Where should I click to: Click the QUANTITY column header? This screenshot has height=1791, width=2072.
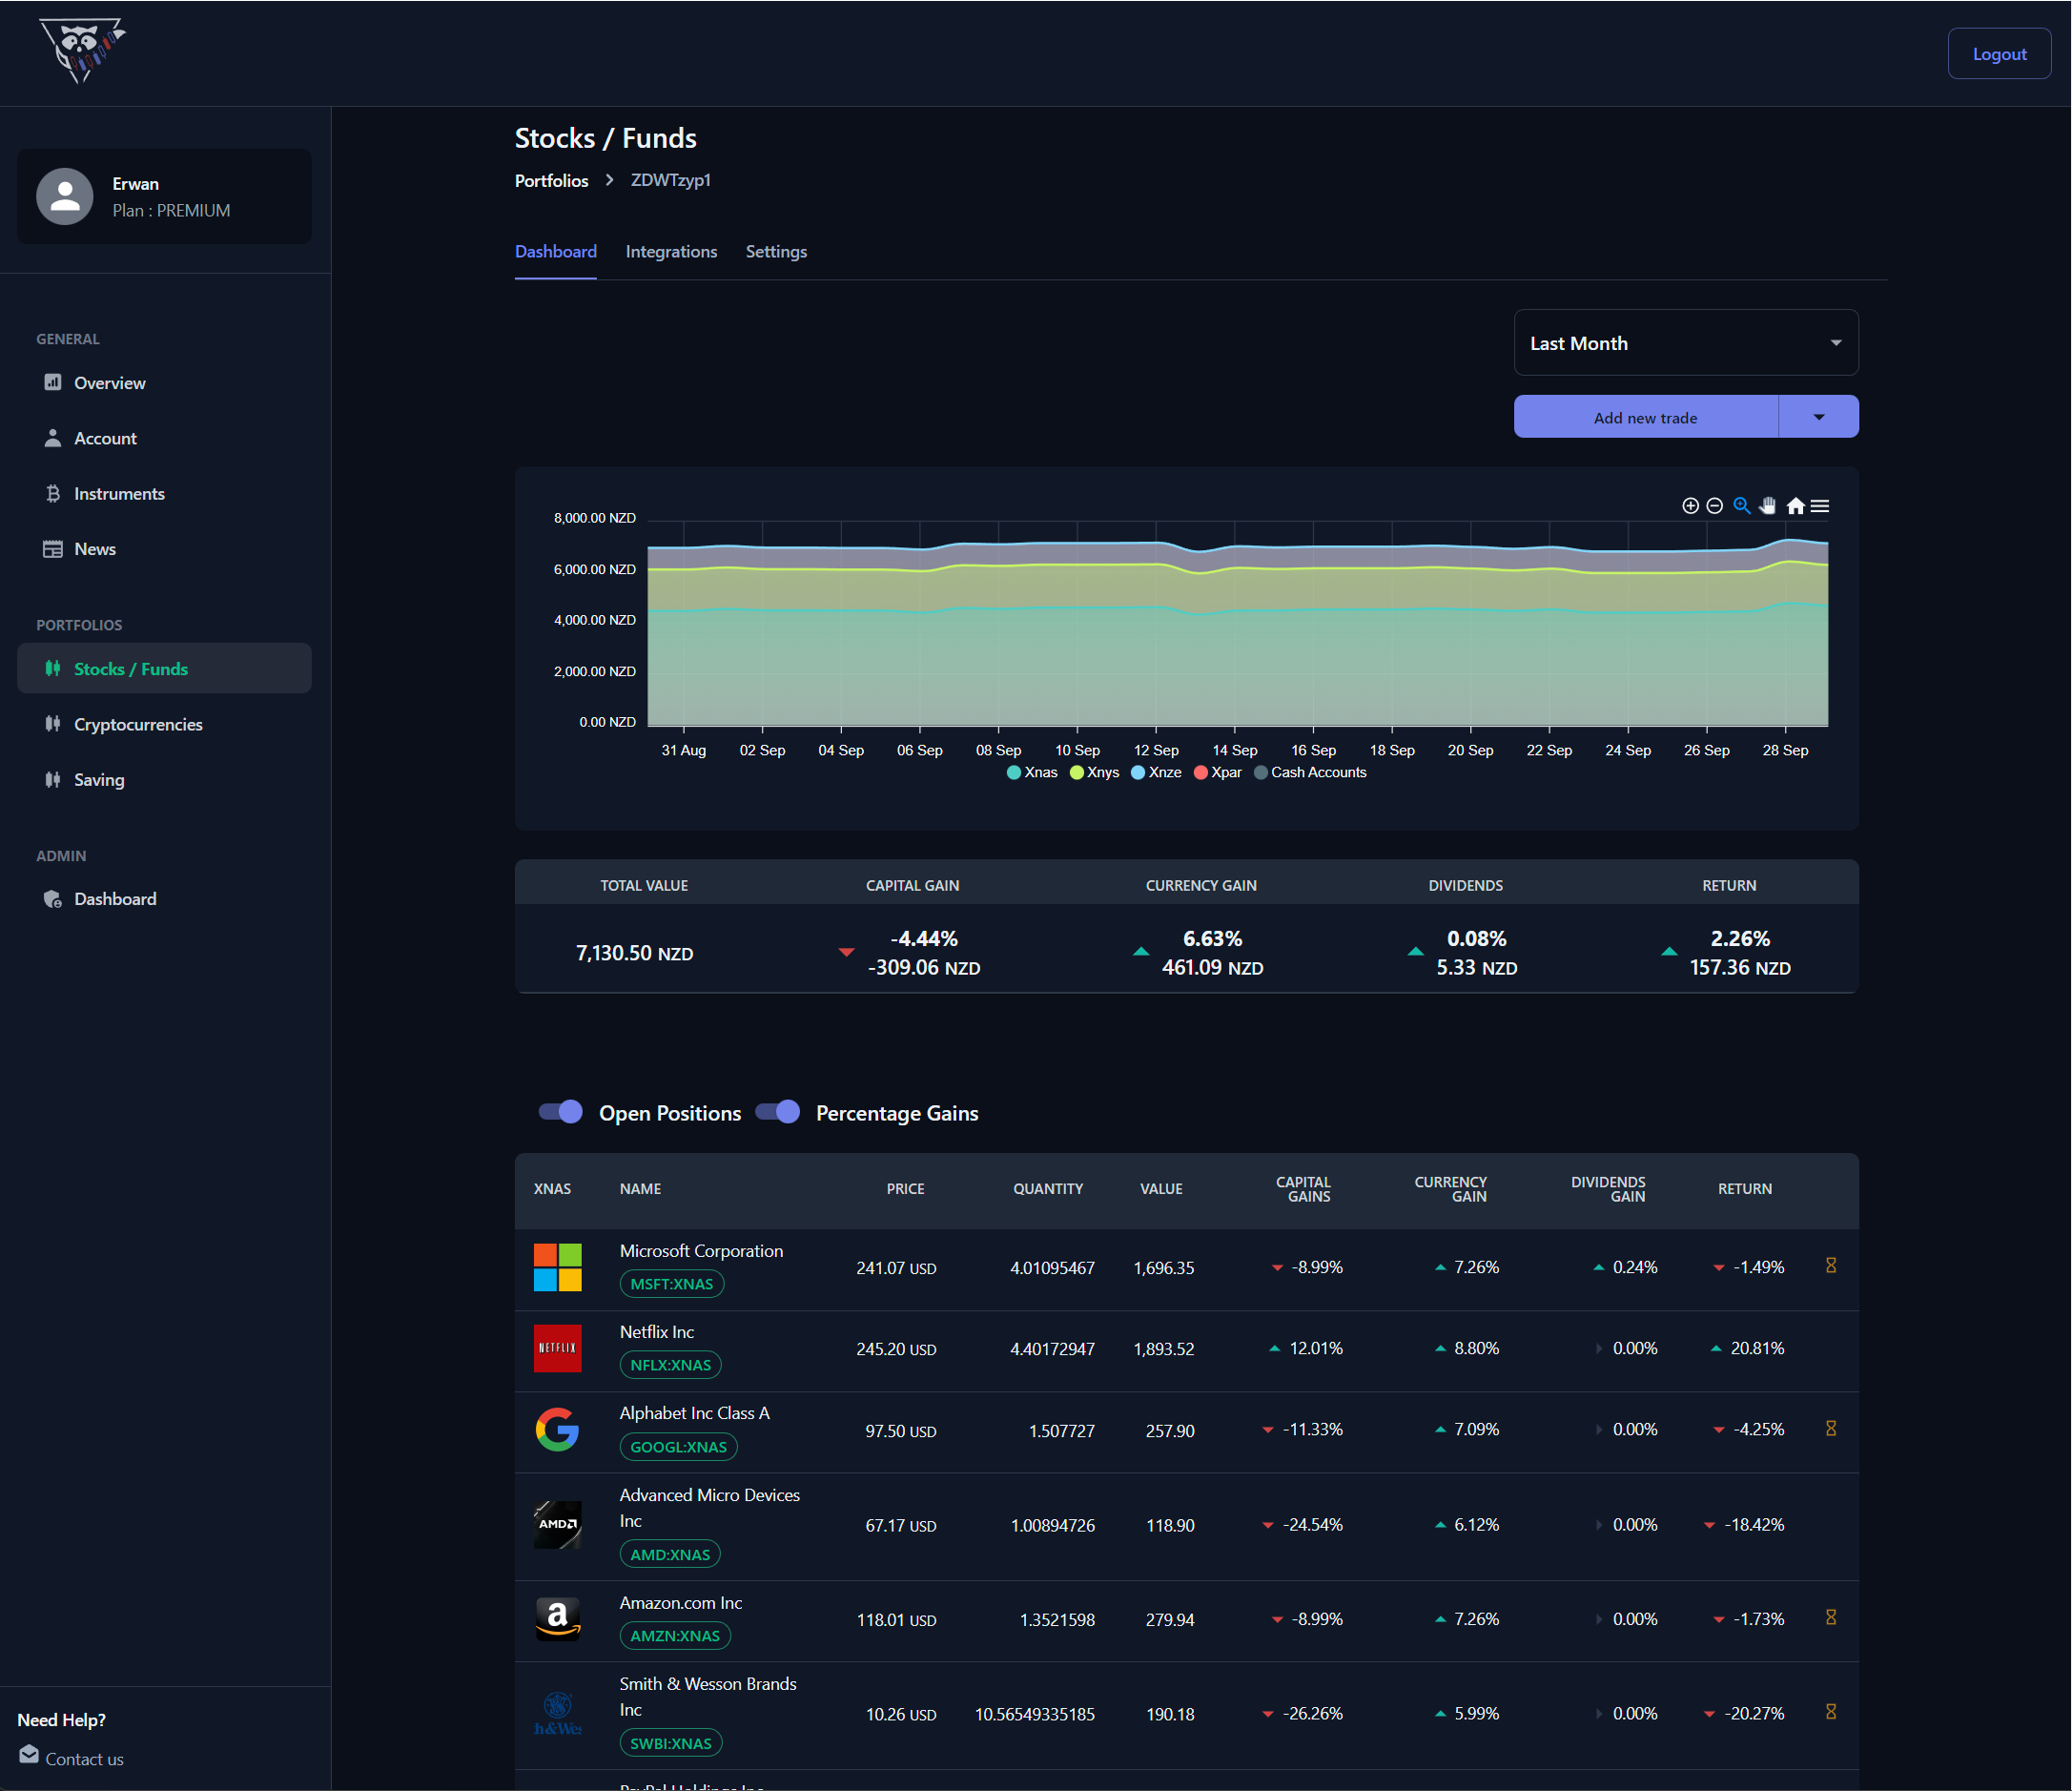1048,1189
